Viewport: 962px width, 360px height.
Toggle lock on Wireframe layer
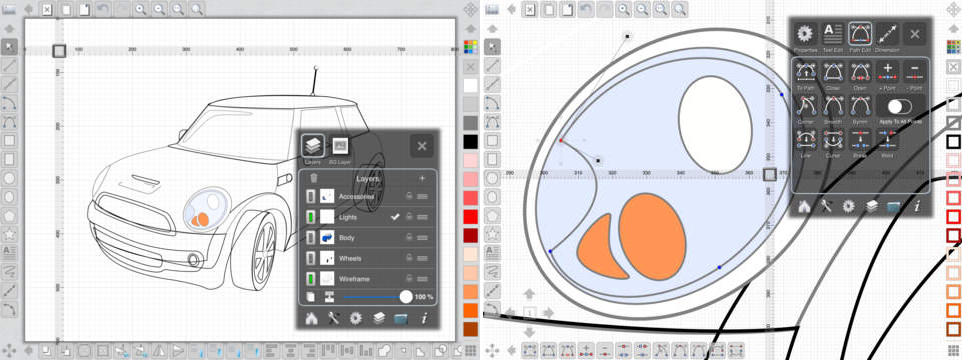tap(408, 279)
